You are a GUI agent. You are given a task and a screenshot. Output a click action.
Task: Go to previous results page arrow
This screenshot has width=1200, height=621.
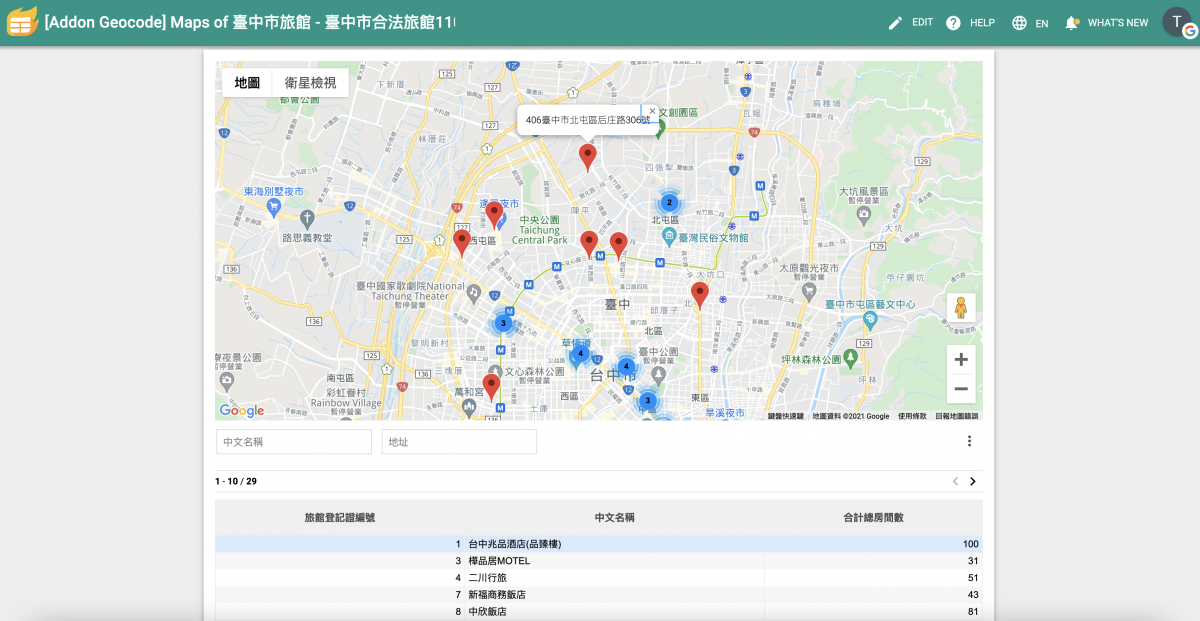[x=955, y=481]
